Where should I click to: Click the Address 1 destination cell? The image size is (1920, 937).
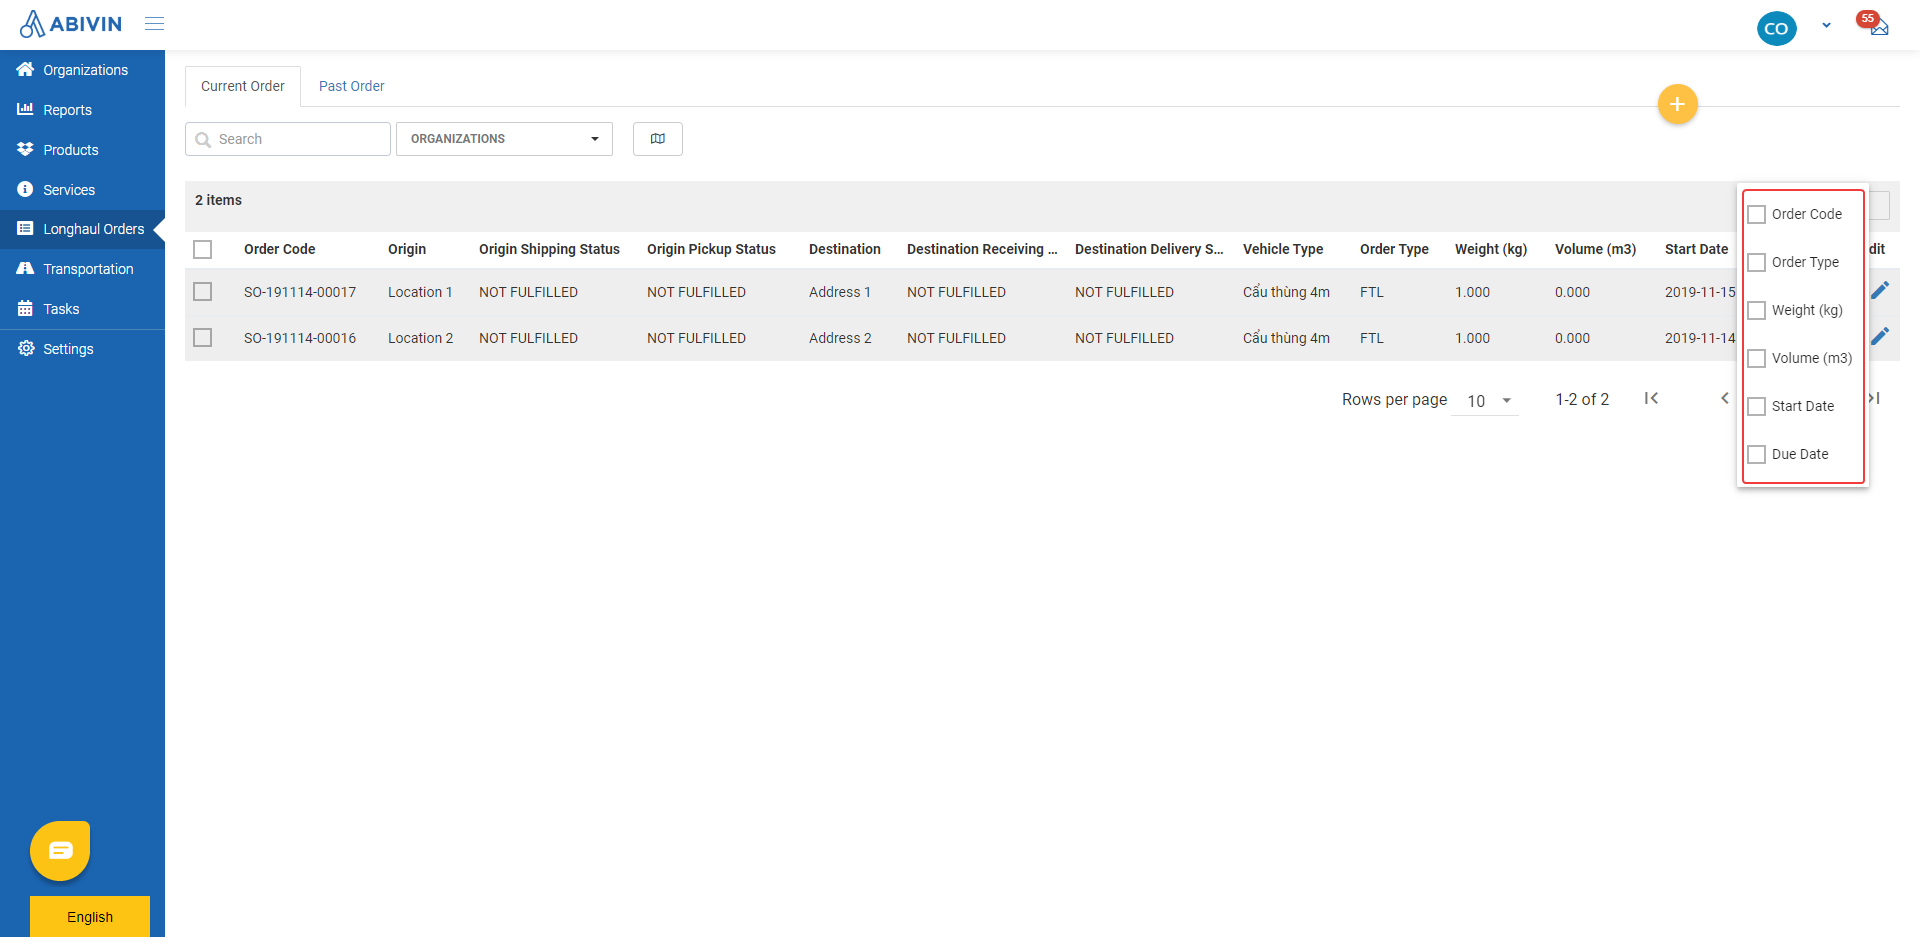[840, 292]
